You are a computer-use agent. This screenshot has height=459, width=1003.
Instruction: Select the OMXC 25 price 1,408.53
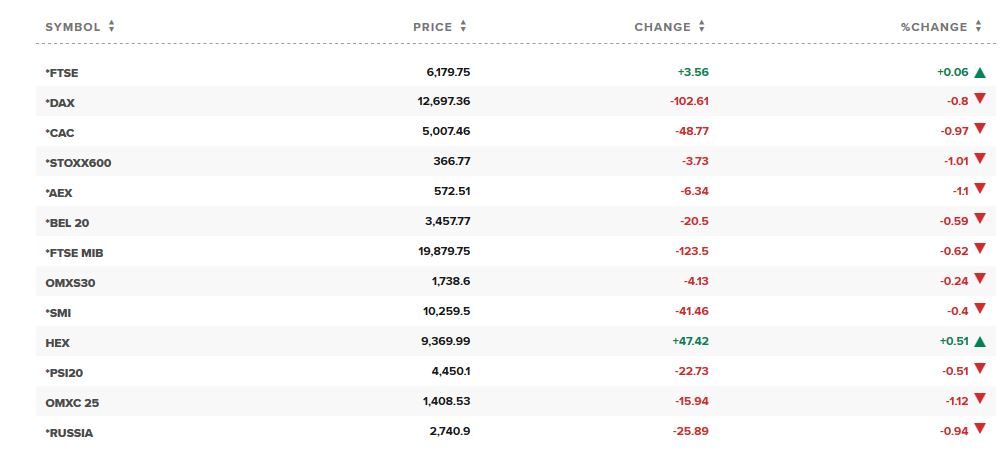tap(446, 401)
